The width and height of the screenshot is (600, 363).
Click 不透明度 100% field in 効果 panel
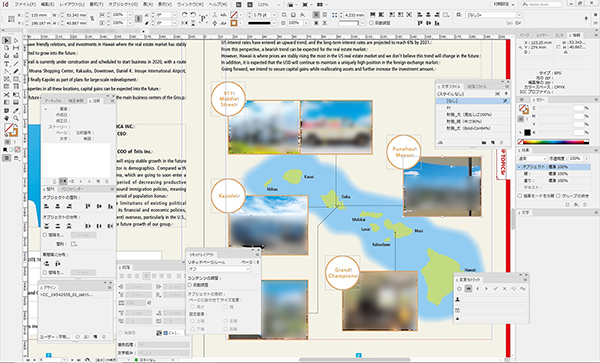pyautogui.click(x=575, y=158)
